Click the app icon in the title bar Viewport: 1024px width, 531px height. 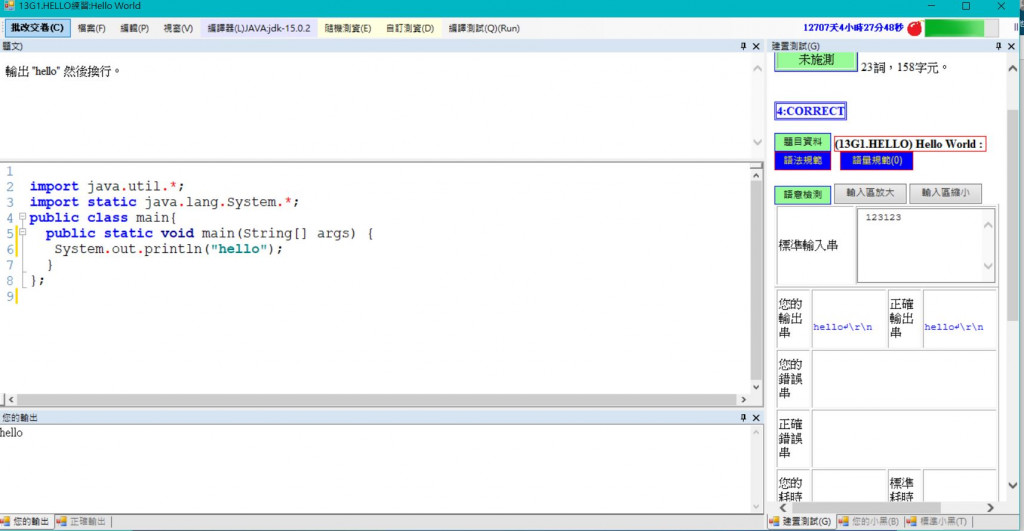[8, 6]
